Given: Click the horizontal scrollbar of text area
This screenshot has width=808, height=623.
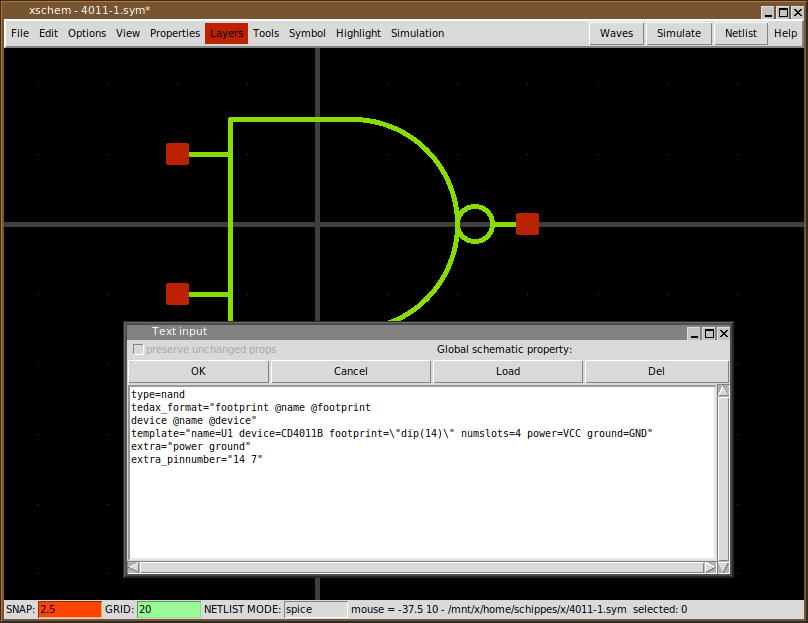Looking at the screenshot, I should pos(422,567).
